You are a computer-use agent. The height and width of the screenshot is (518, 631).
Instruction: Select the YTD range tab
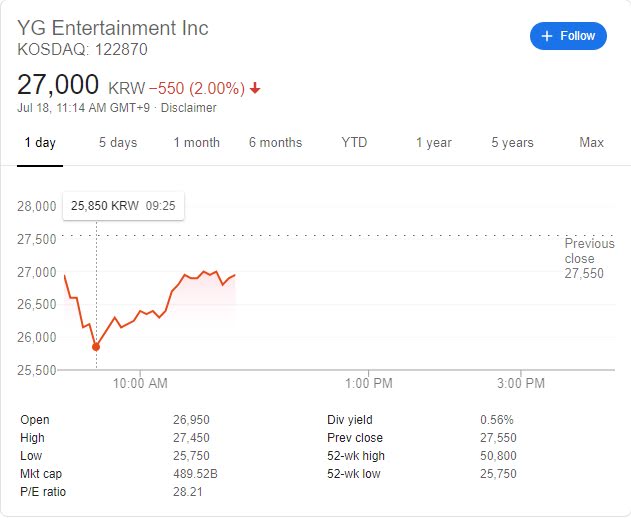(x=354, y=143)
